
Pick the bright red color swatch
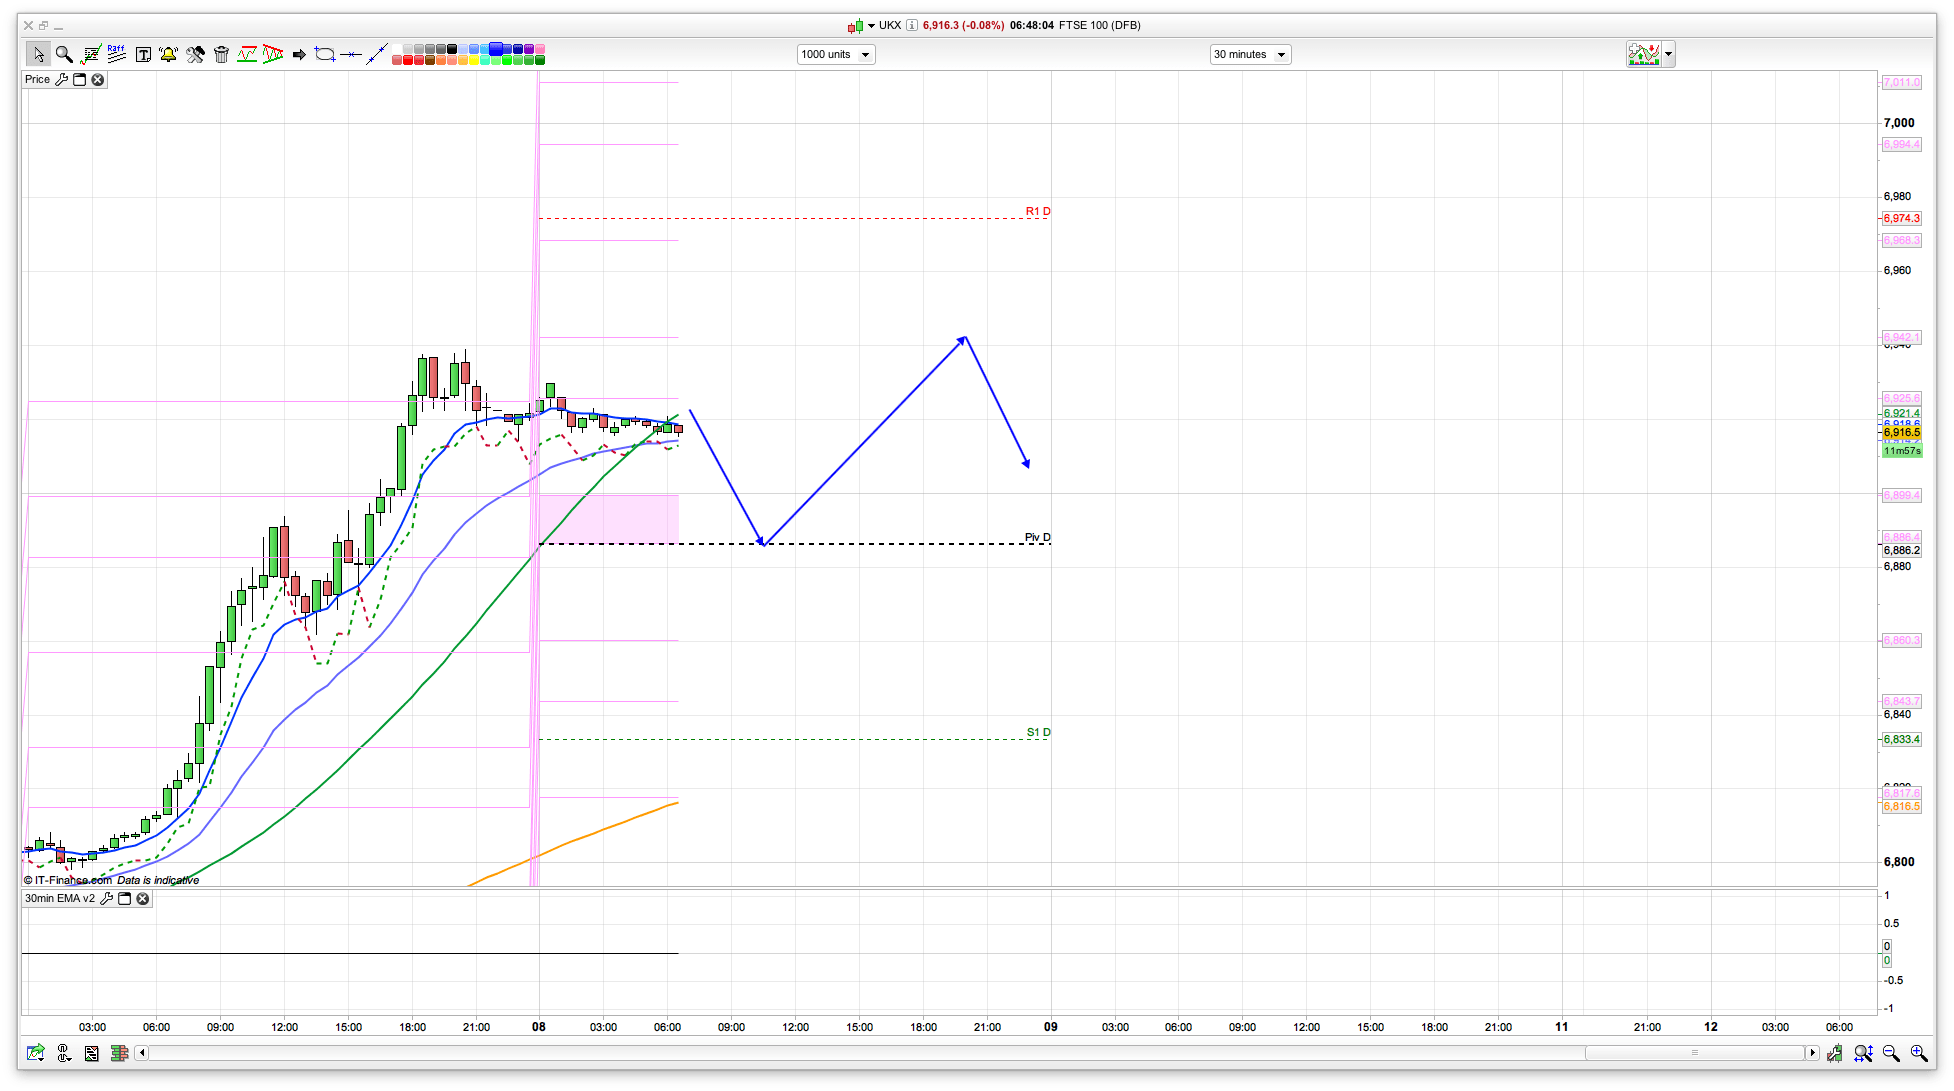coord(408,61)
